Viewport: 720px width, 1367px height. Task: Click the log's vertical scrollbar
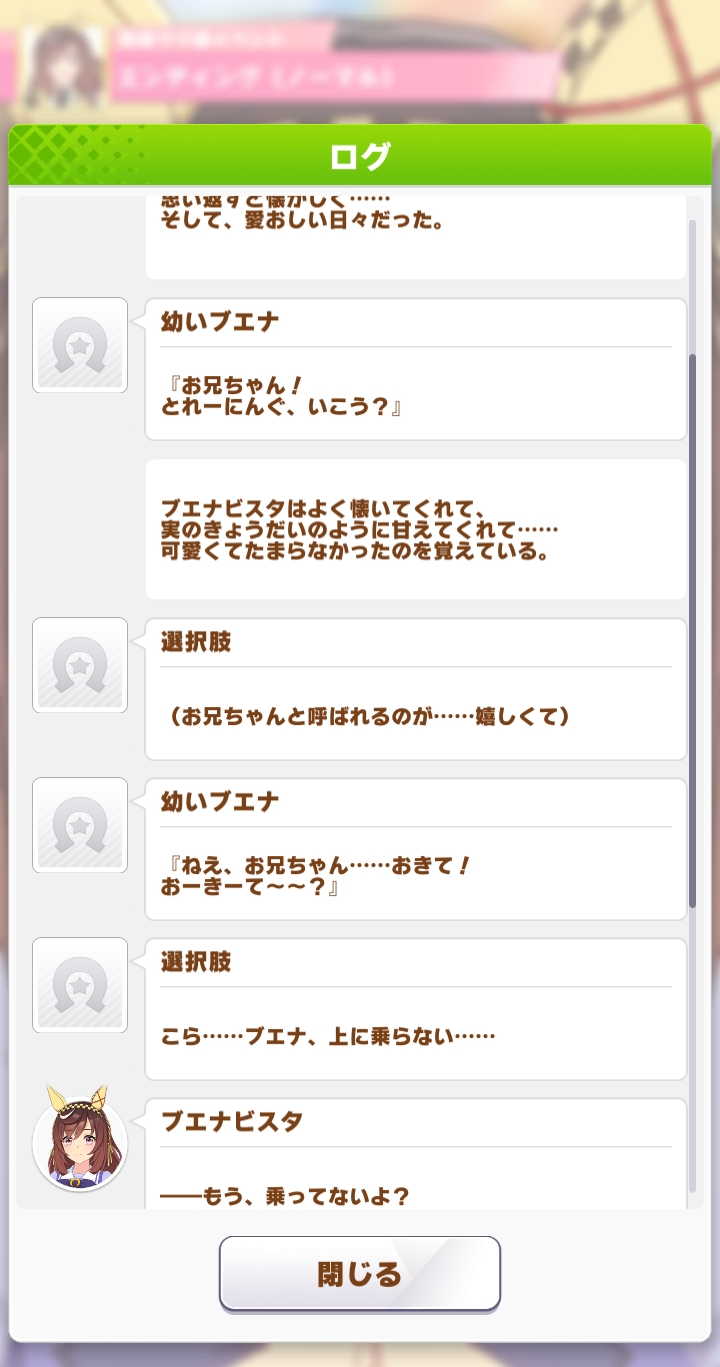coord(692,630)
